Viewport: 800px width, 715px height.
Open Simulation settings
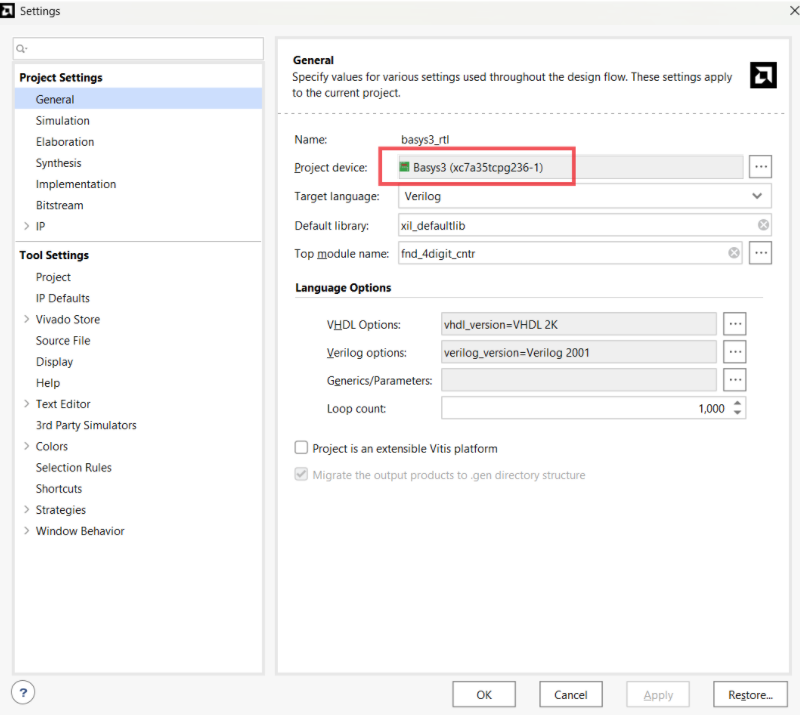(63, 120)
